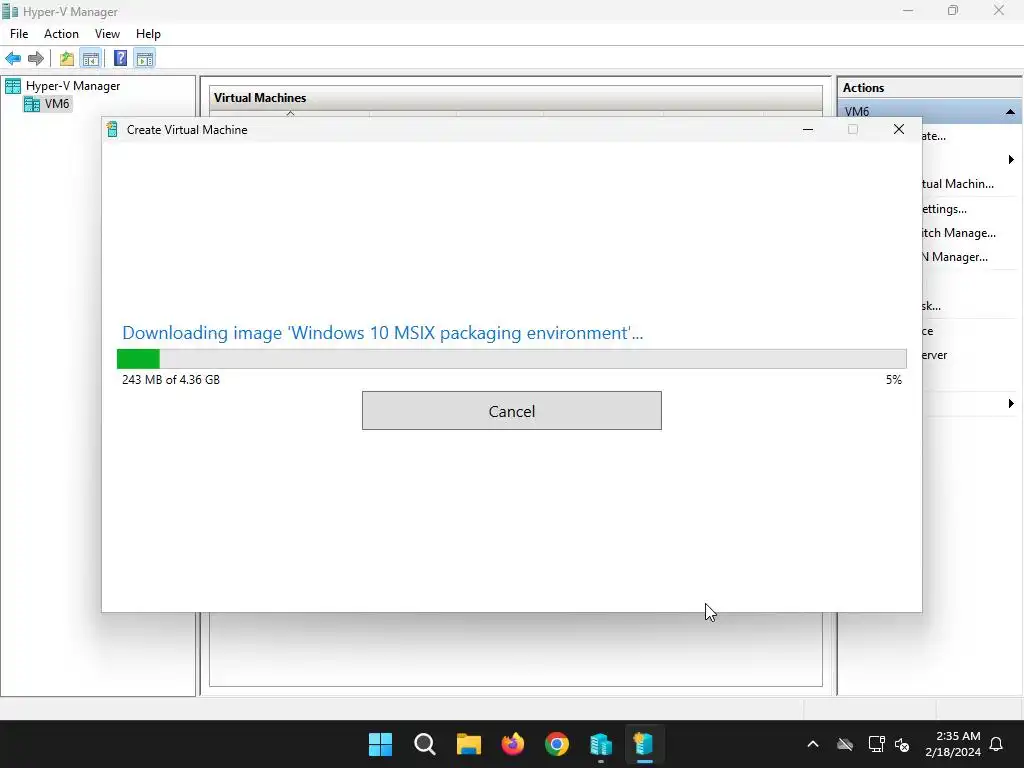Open File Explorer from taskbar
This screenshot has height=768, width=1024.
tap(468, 744)
